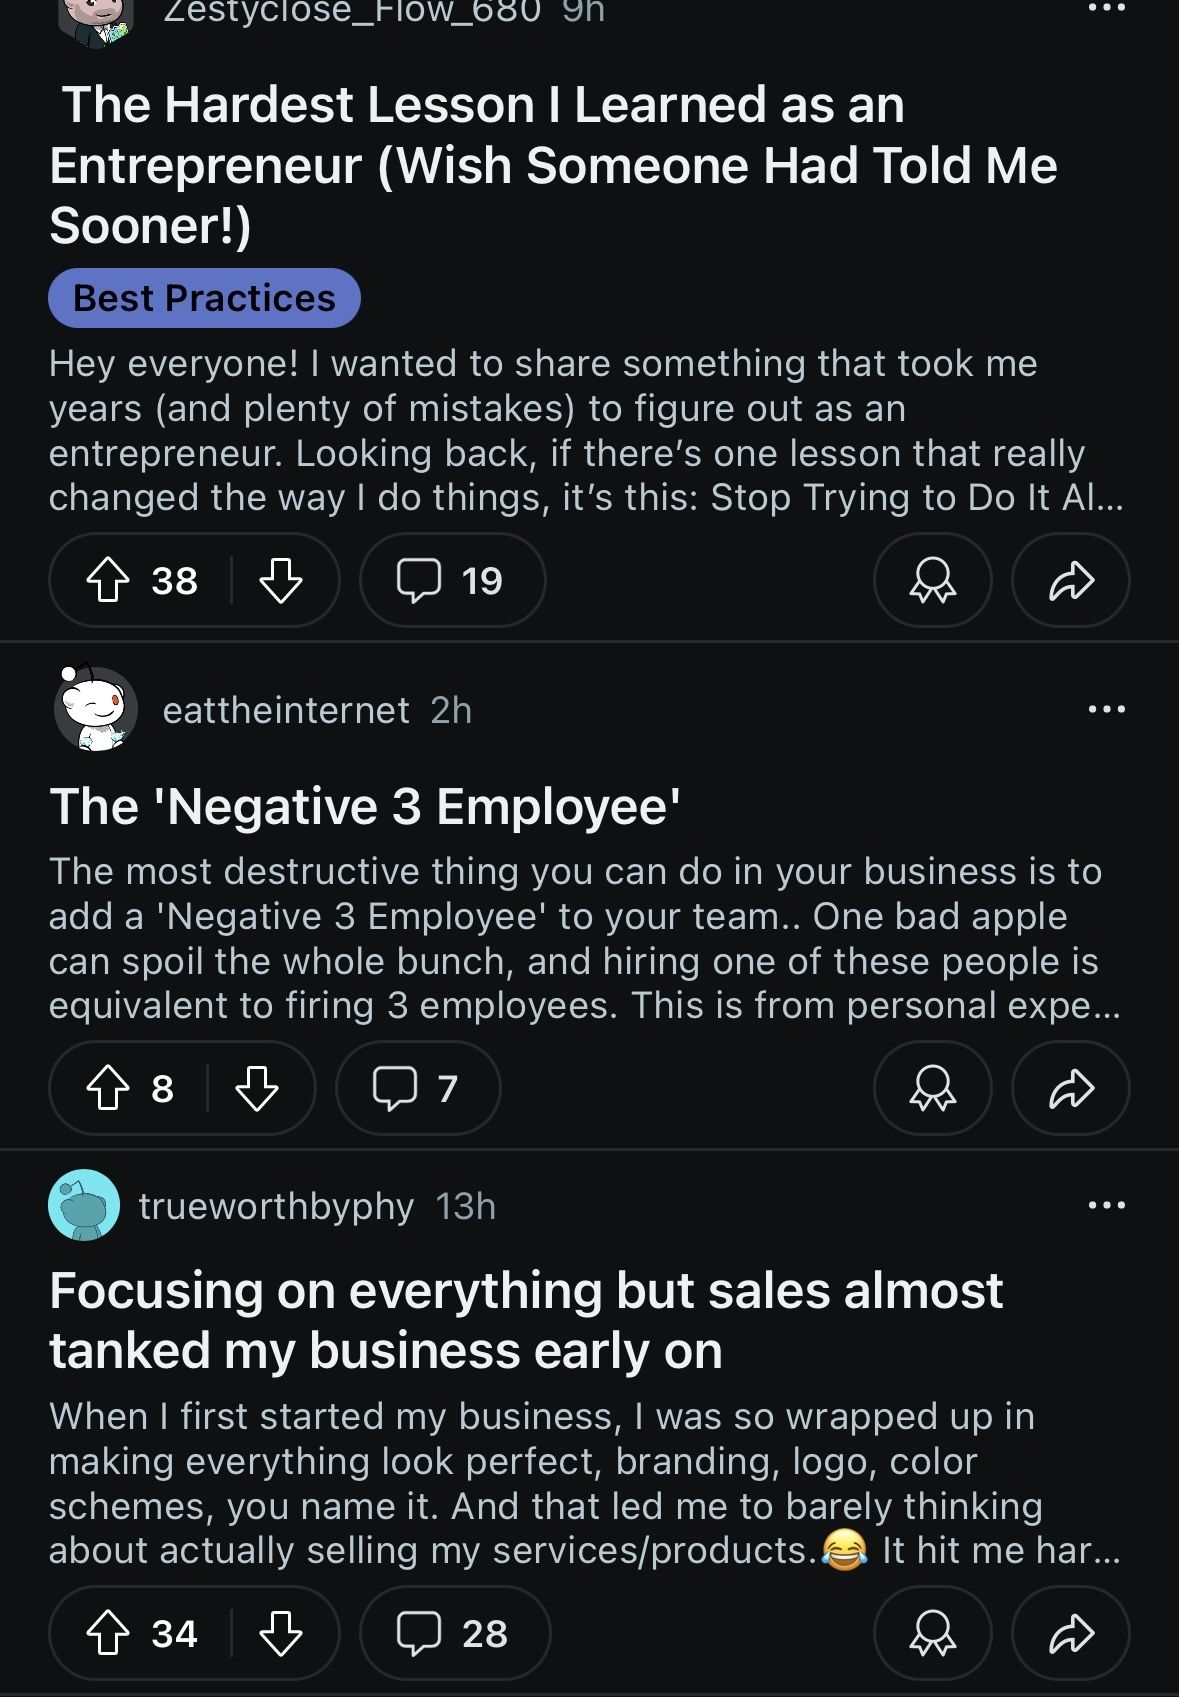Screen dimensions: 1179x1697
Task: Upvote the trueworthbyphy sales post
Action: [x=108, y=1634]
